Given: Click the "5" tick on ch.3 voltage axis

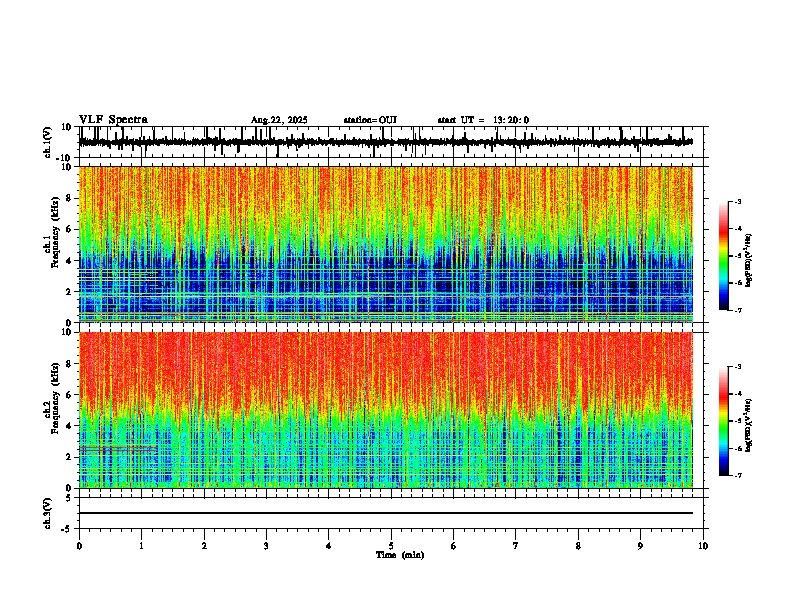Looking at the screenshot, I should click(70, 497).
